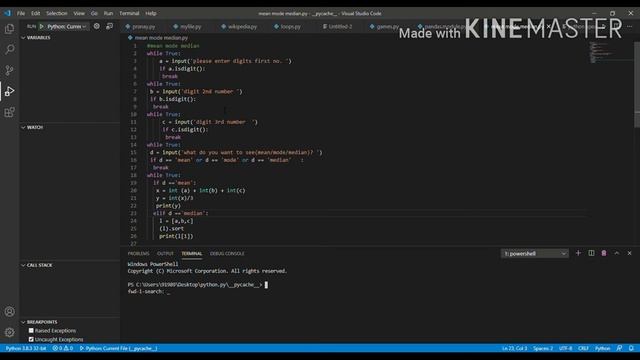Split the terminal pane
Viewport: 640px width, 360px height.
click(x=591, y=253)
